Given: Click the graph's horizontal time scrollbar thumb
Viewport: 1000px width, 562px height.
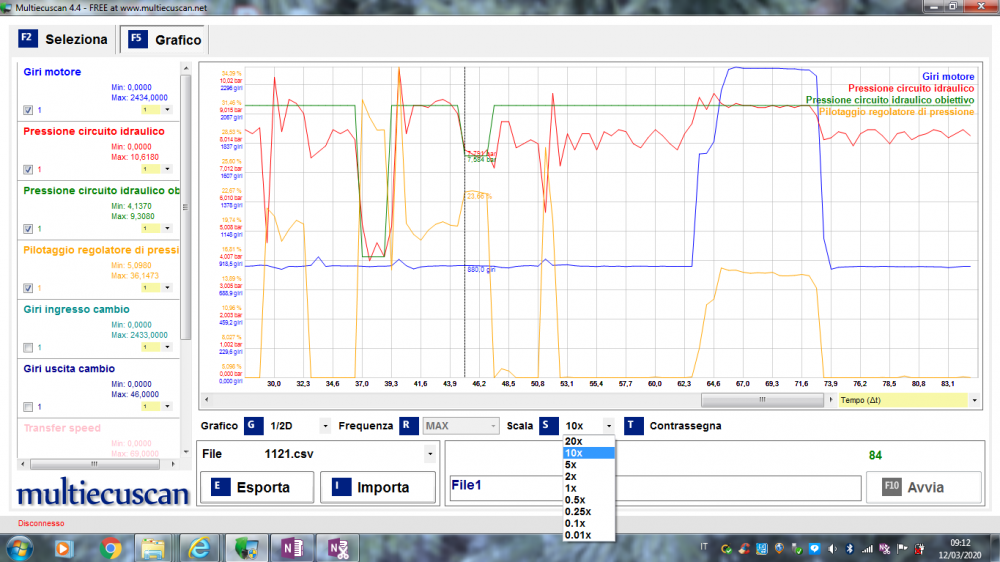Looking at the screenshot, I should pyautogui.click(x=763, y=400).
